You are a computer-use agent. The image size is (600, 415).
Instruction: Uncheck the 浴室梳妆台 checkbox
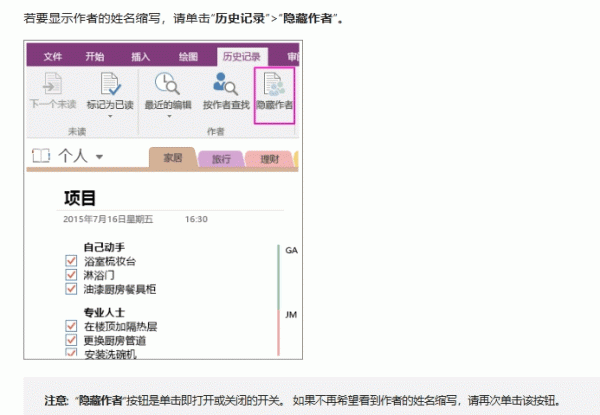point(71,261)
